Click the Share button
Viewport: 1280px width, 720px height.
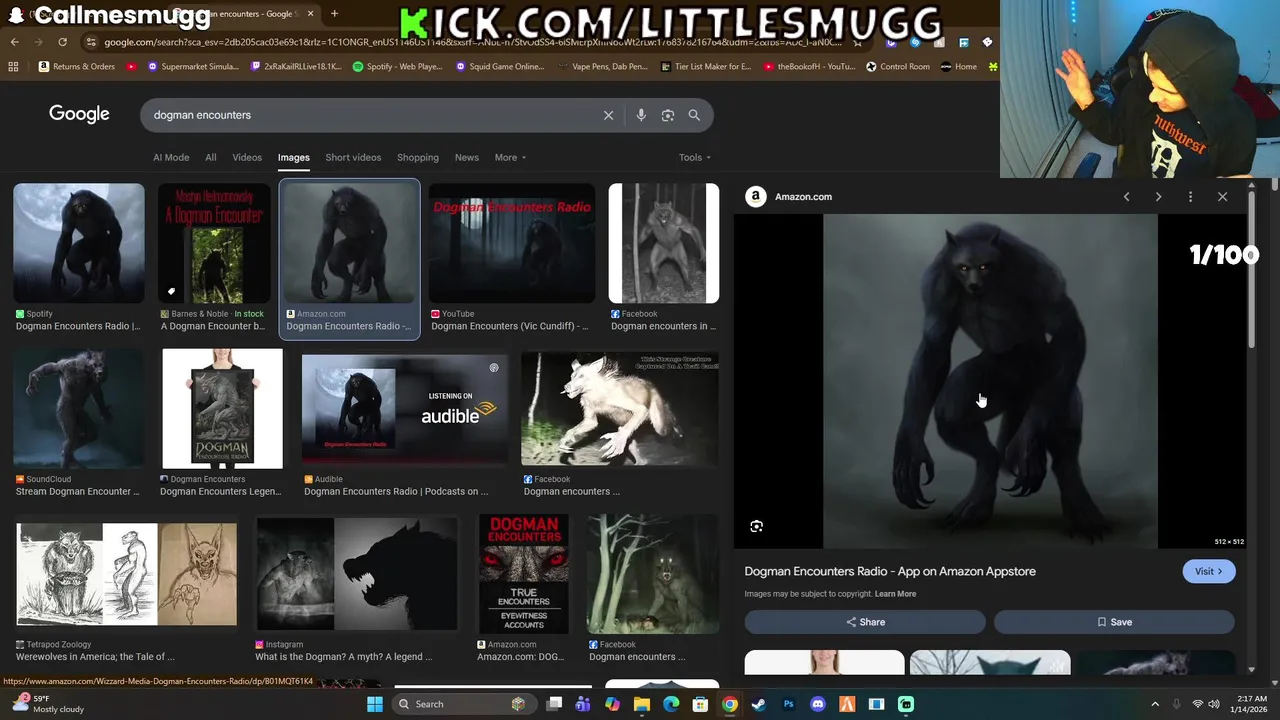tap(865, 622)
